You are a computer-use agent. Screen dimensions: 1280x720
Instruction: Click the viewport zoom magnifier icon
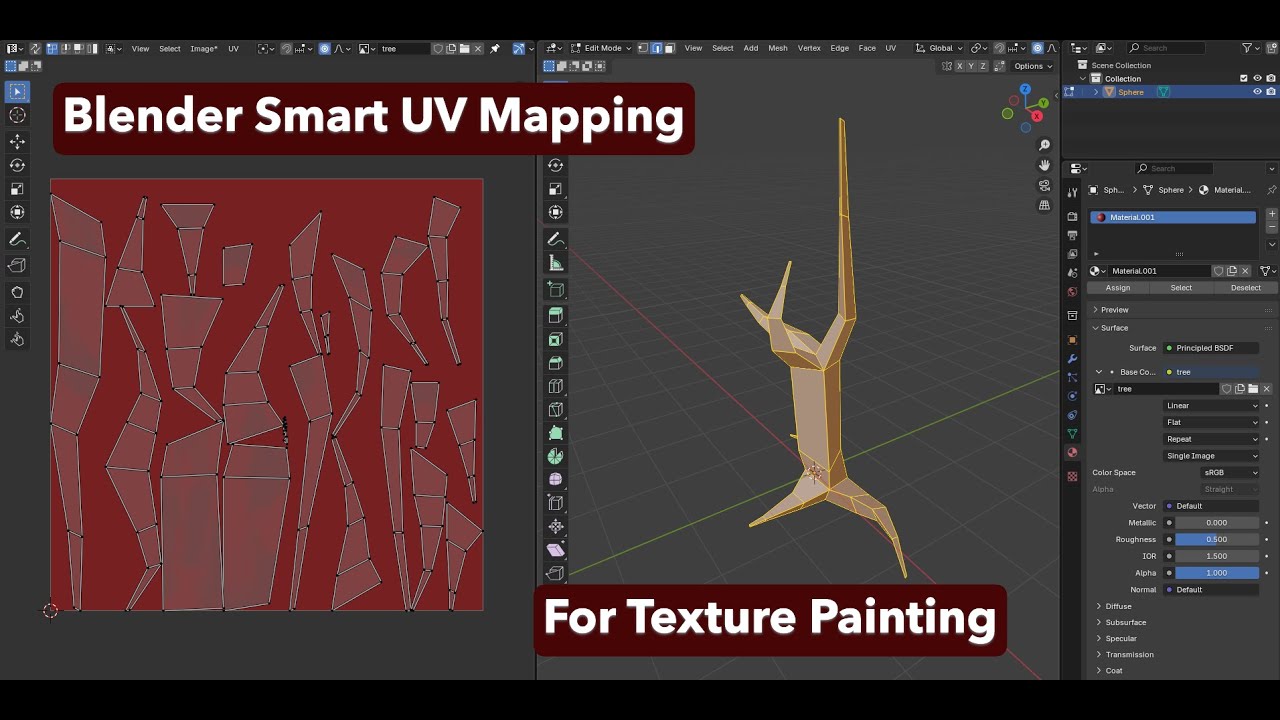1044,145
